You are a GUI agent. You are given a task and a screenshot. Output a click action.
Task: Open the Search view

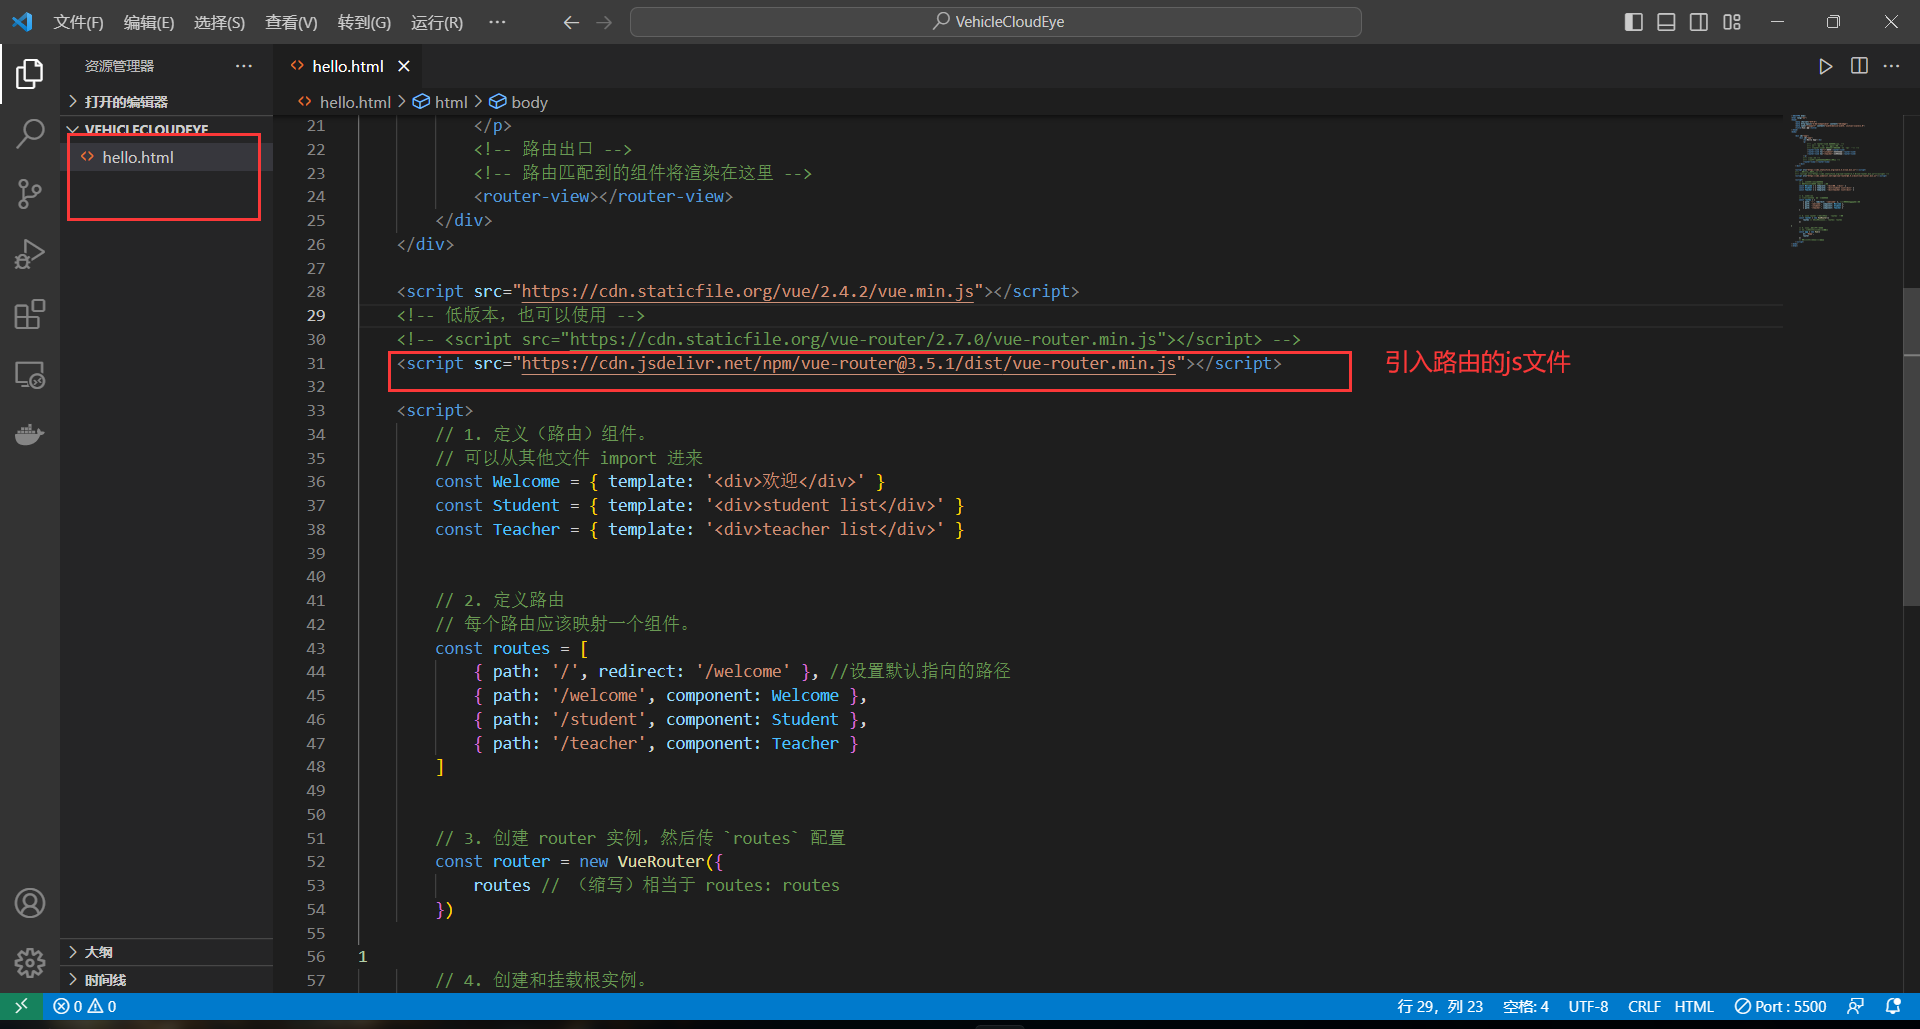click(30, 134)
